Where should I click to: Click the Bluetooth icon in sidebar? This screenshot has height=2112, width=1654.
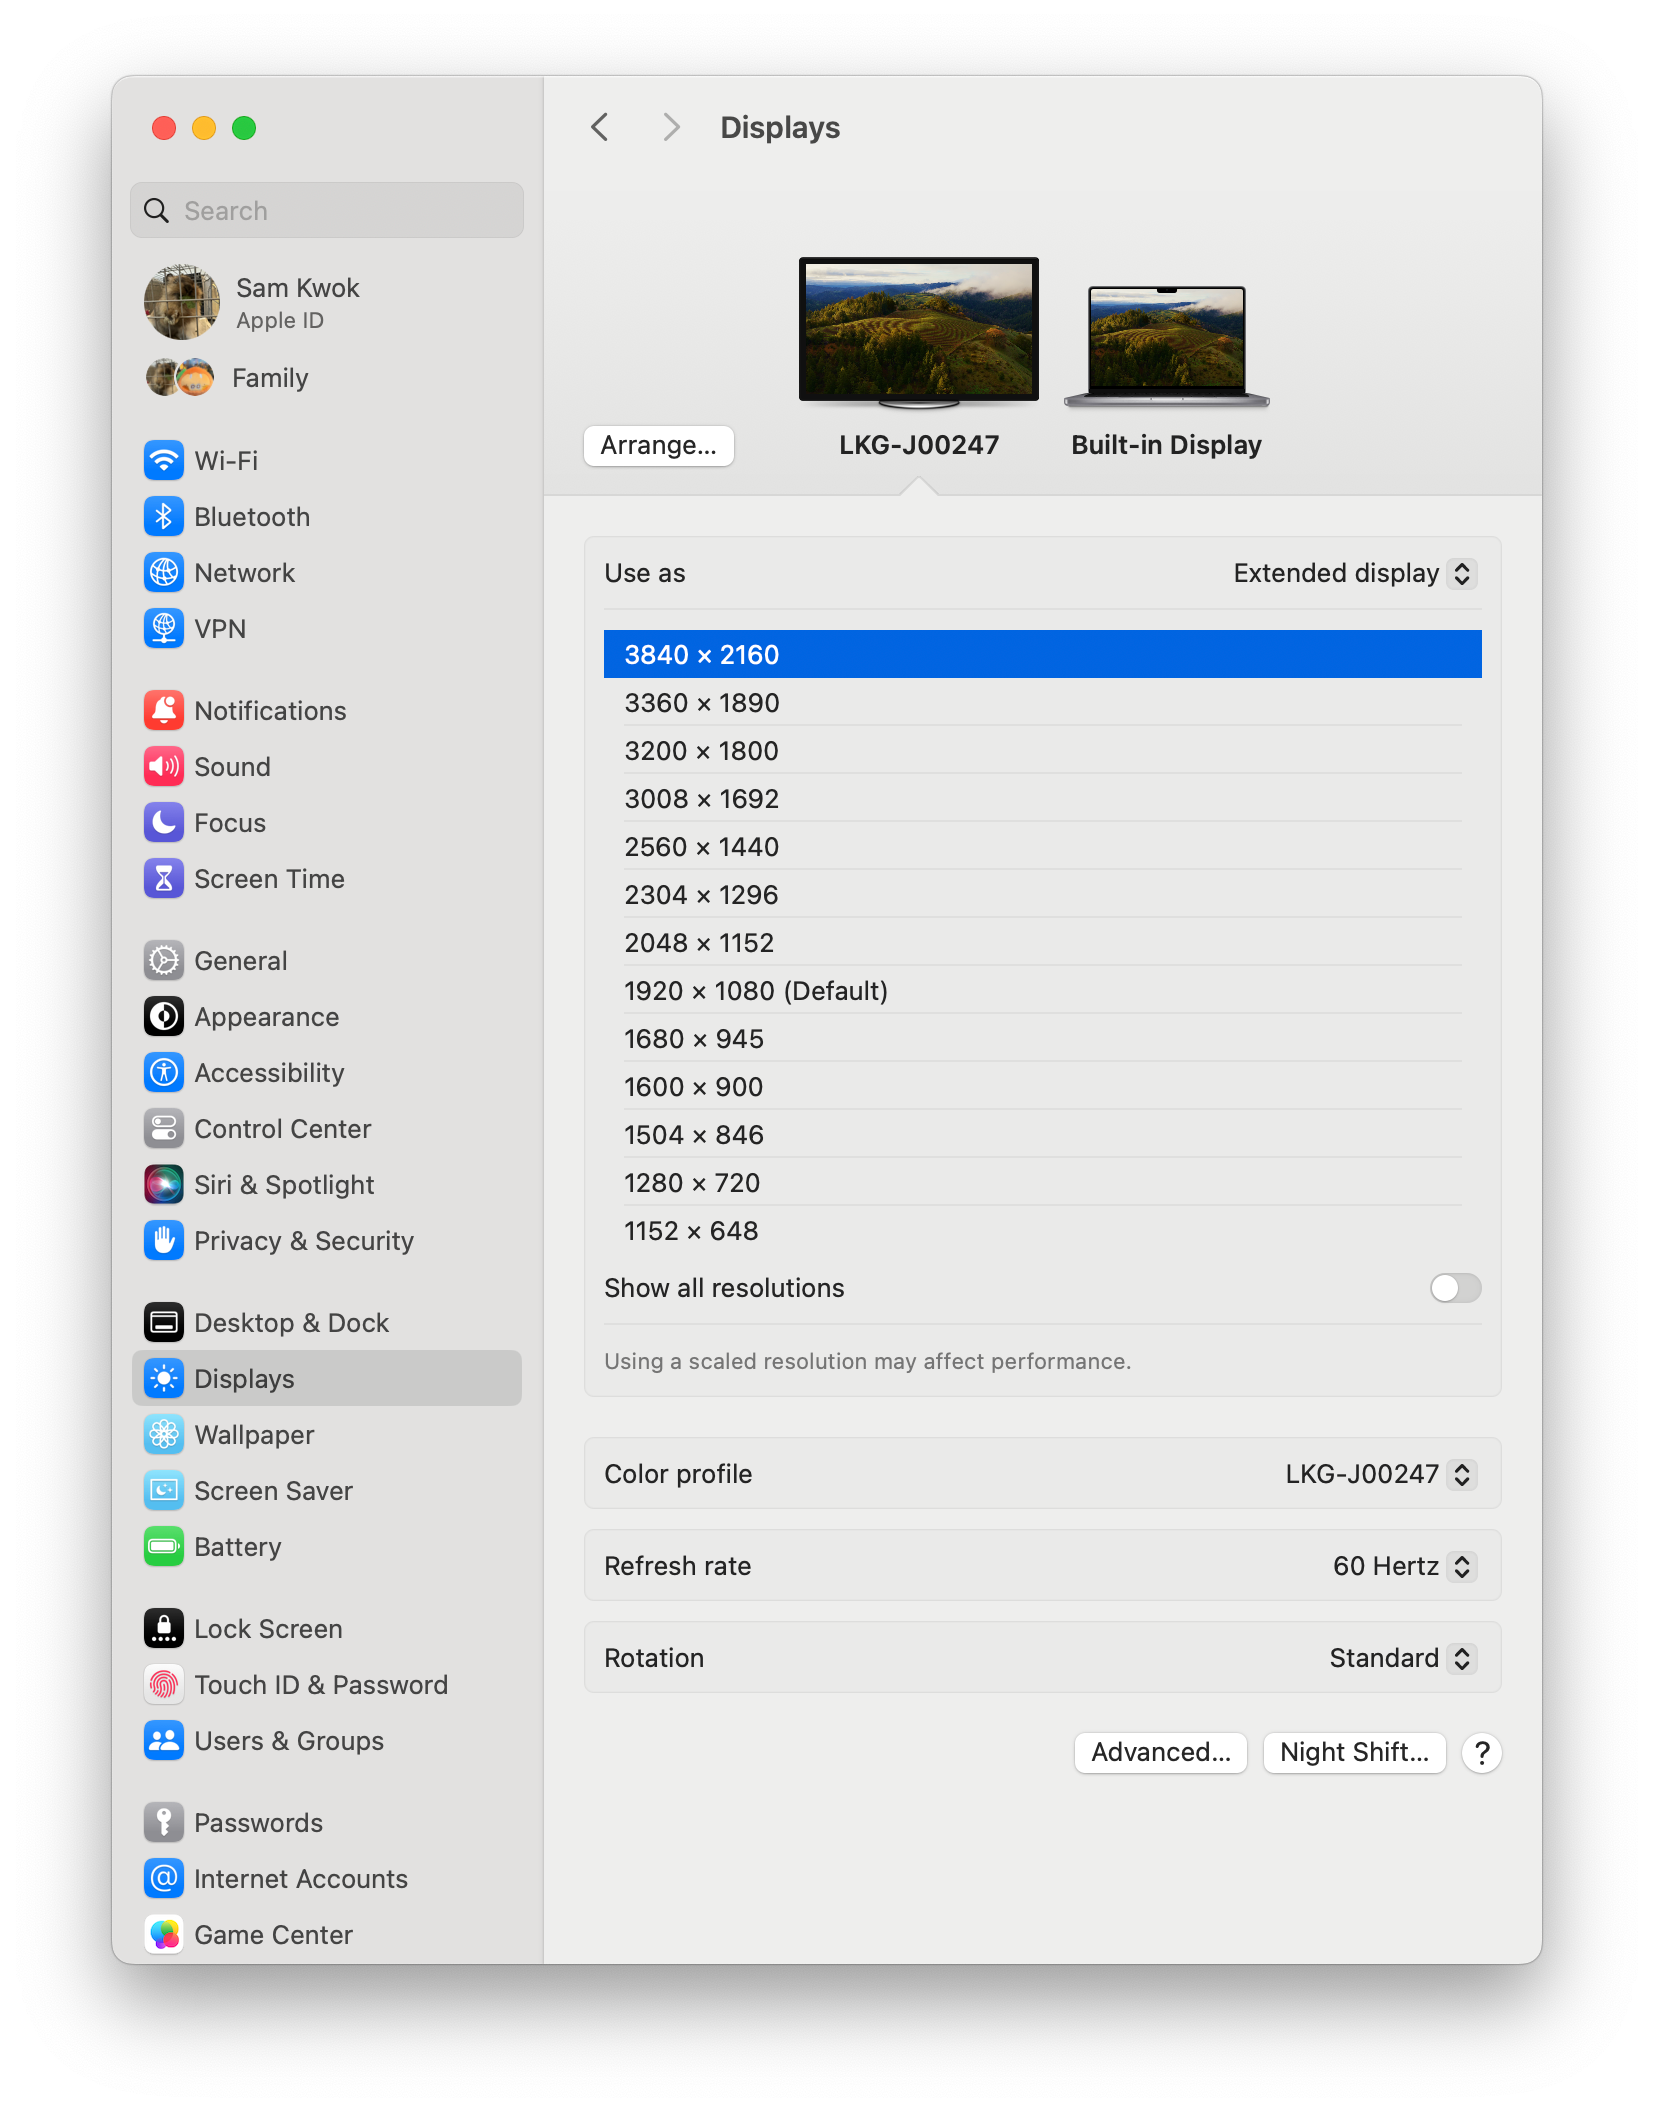pos(164,517)
